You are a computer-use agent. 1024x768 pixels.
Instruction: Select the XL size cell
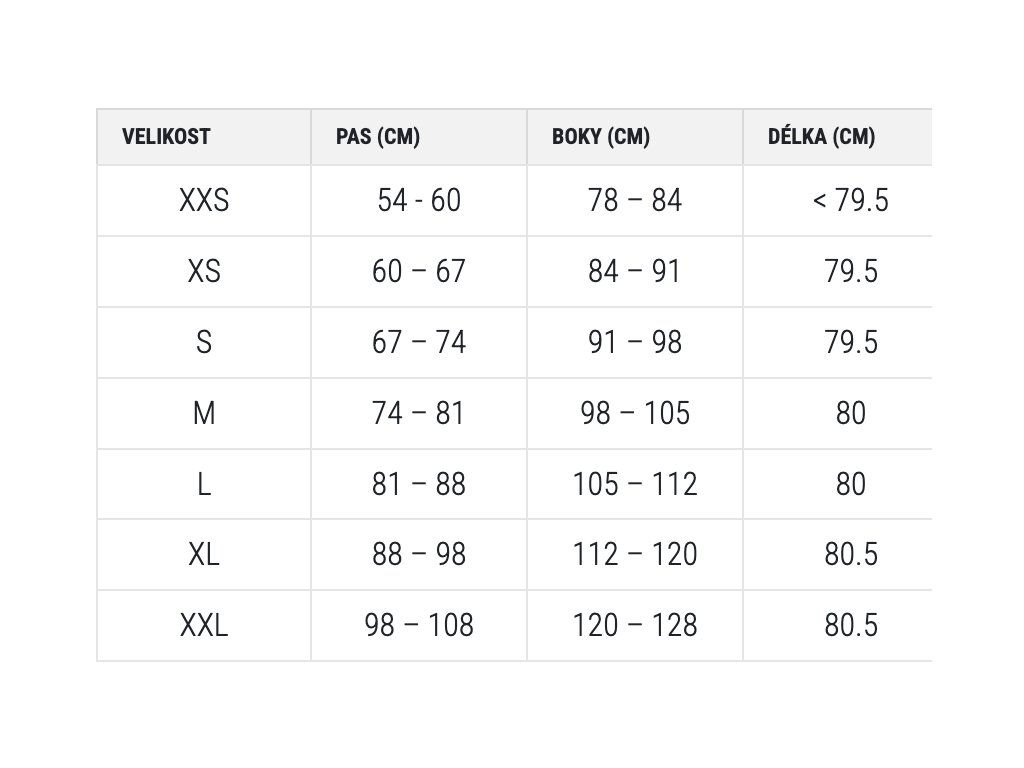point(204,555)
